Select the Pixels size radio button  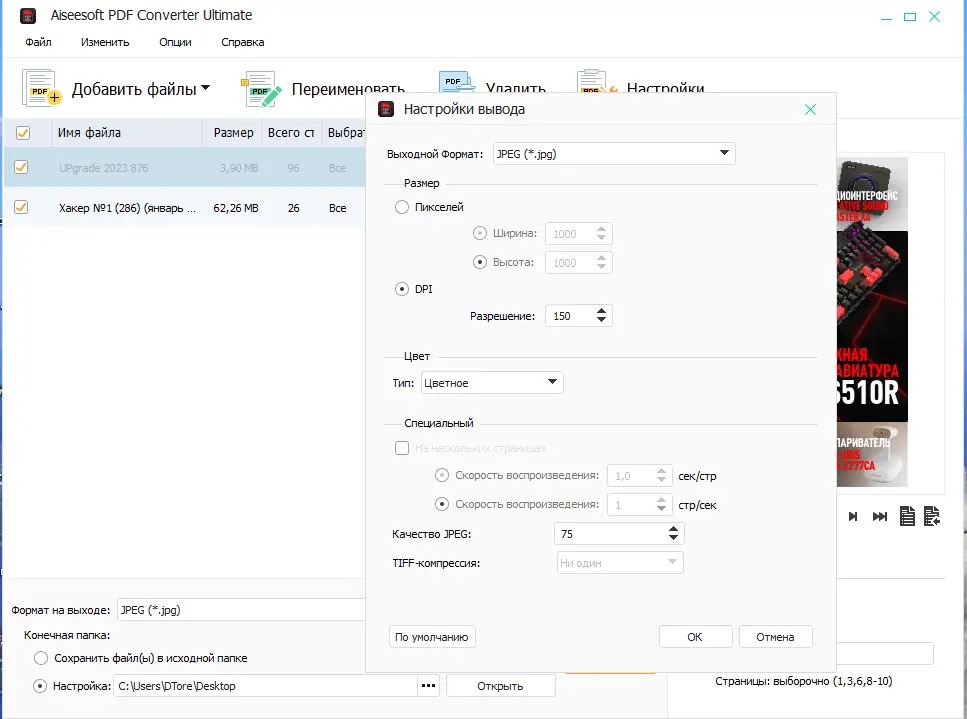coord(401,207)
